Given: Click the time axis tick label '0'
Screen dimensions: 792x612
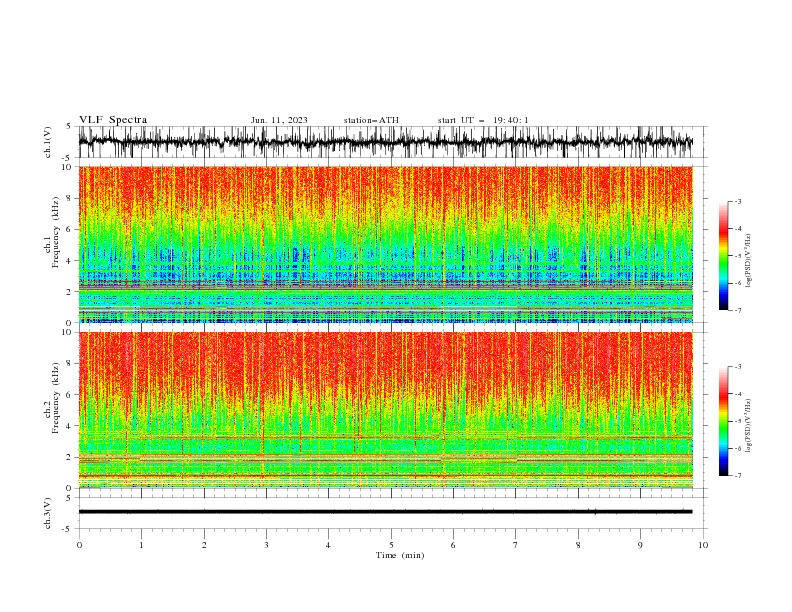Looking at the screenshot, I should point(79,545).
